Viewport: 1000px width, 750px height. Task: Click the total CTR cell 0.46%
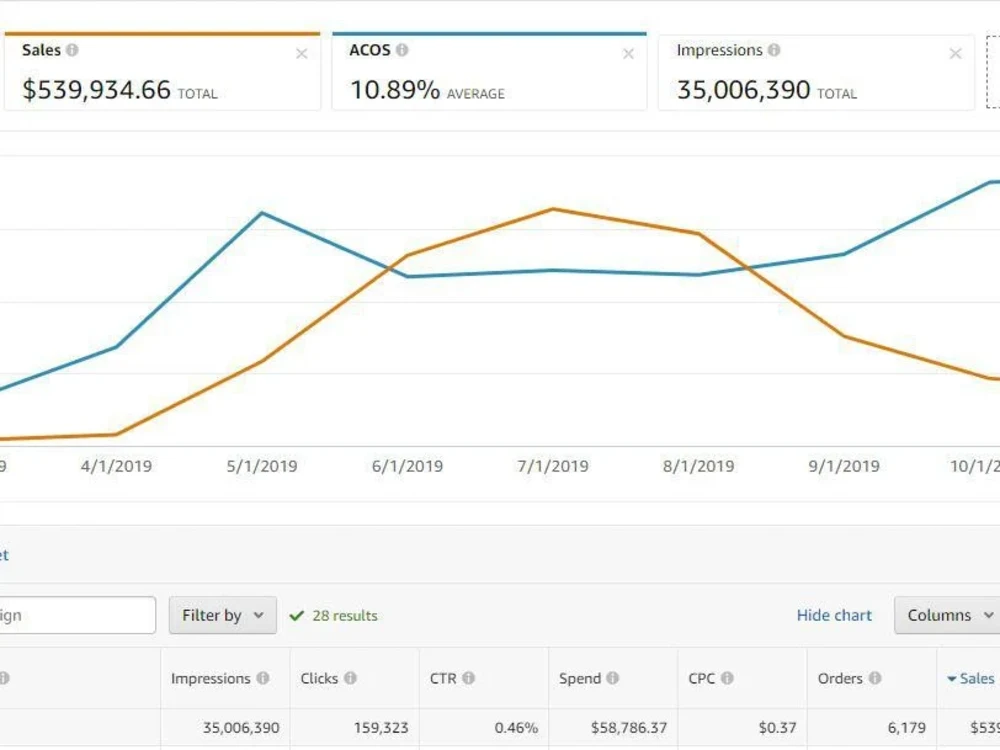[x=516, y=728]
